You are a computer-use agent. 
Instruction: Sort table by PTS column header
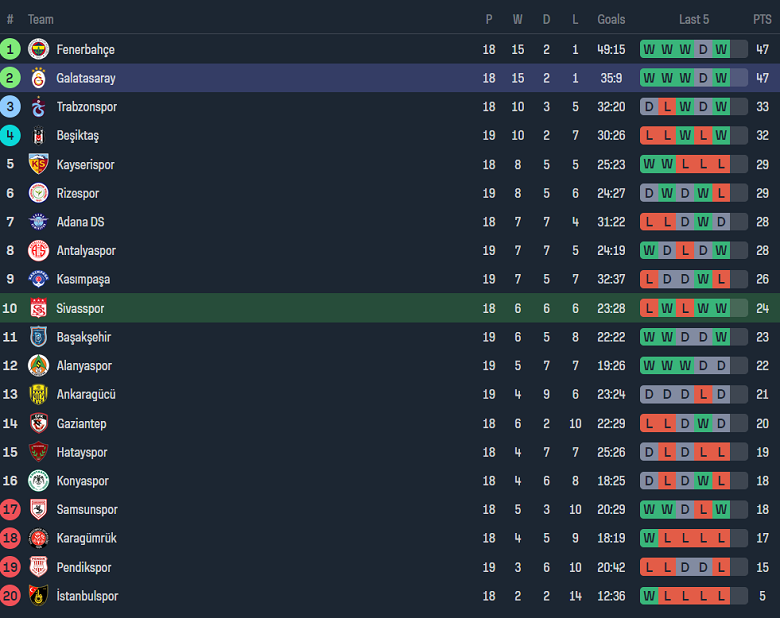point(762,19)
